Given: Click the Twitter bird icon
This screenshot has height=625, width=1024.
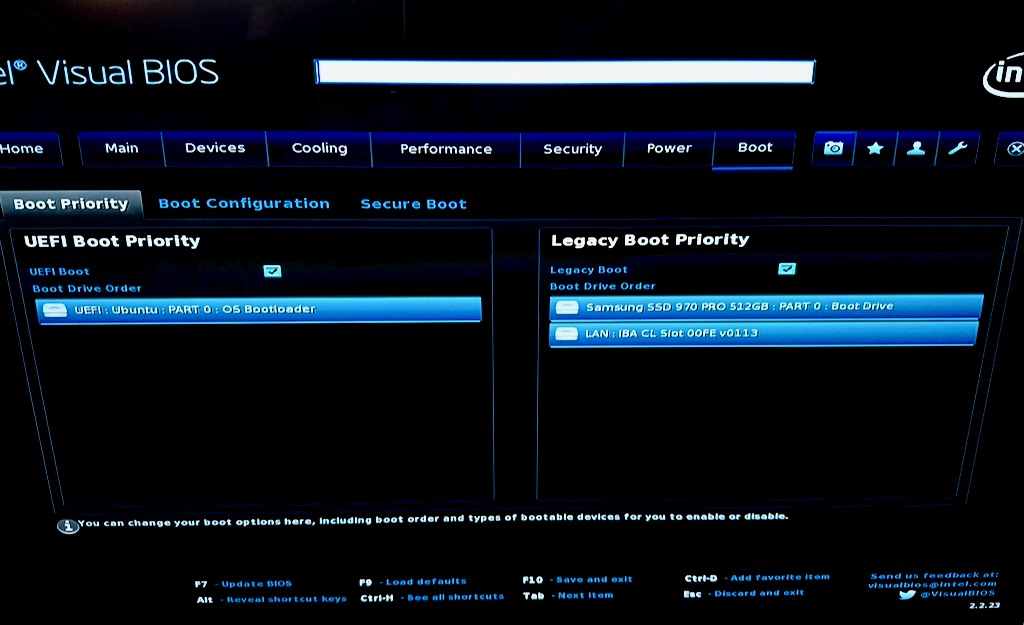Looking at the screenshot, I should click(906, 595).
